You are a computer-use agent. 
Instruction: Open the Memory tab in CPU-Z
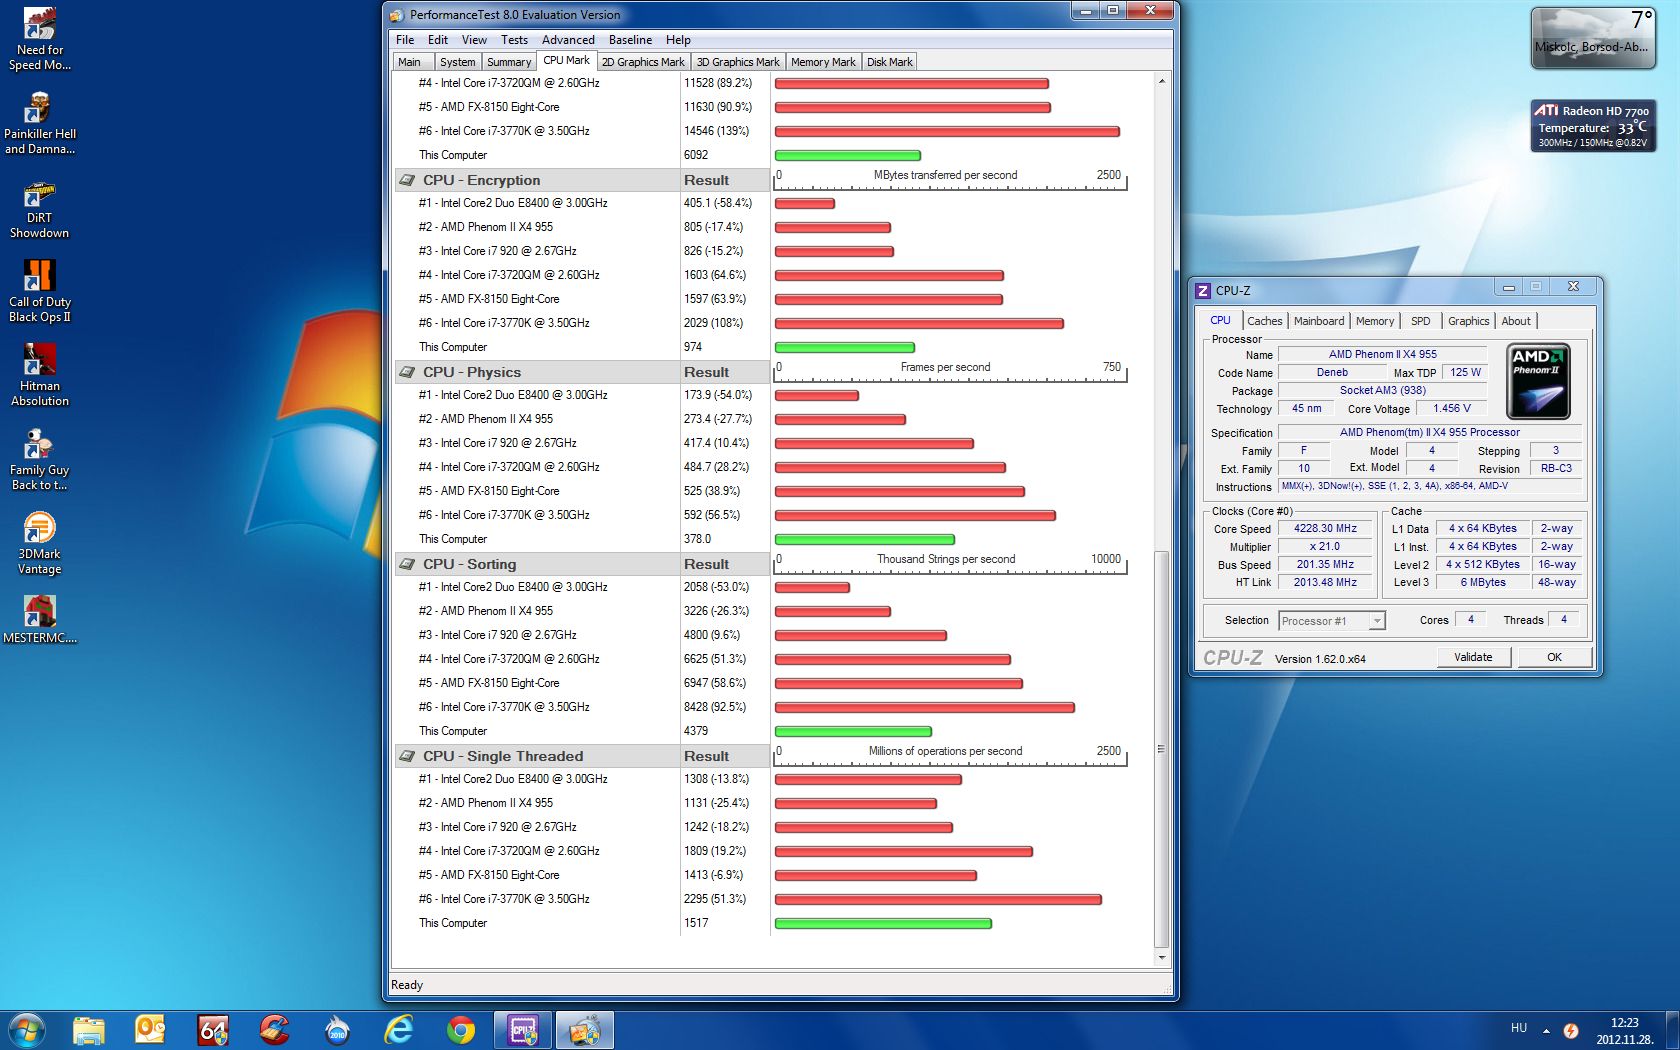[x=1375, y=321]
